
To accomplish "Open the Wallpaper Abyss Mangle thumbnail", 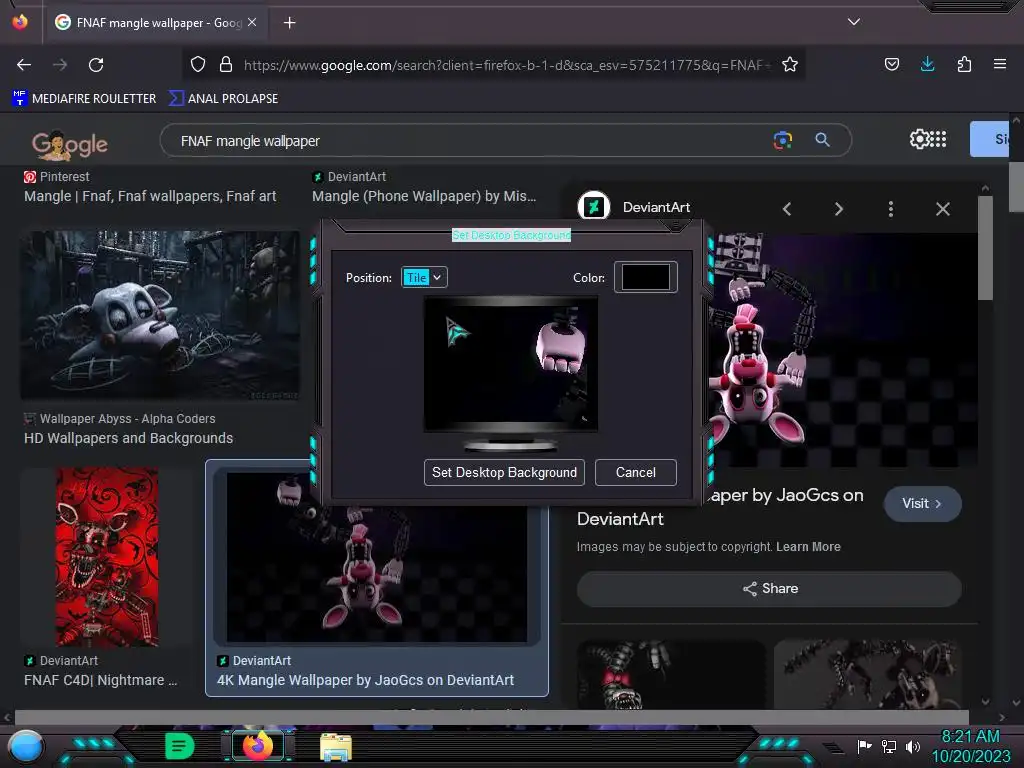I will pos(161,315).
